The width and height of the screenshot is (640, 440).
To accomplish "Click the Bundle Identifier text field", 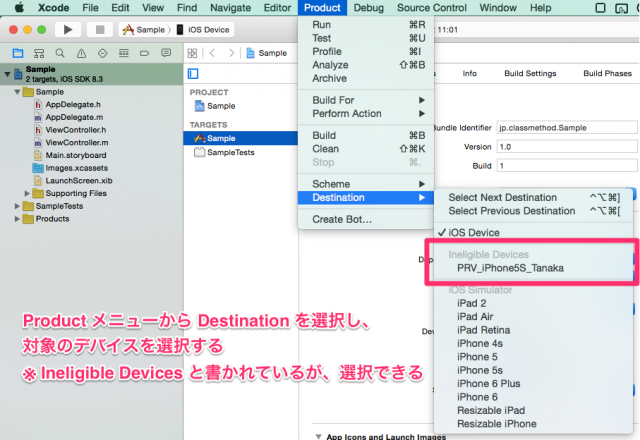I will pyautogui.click(x=567, y=128).
